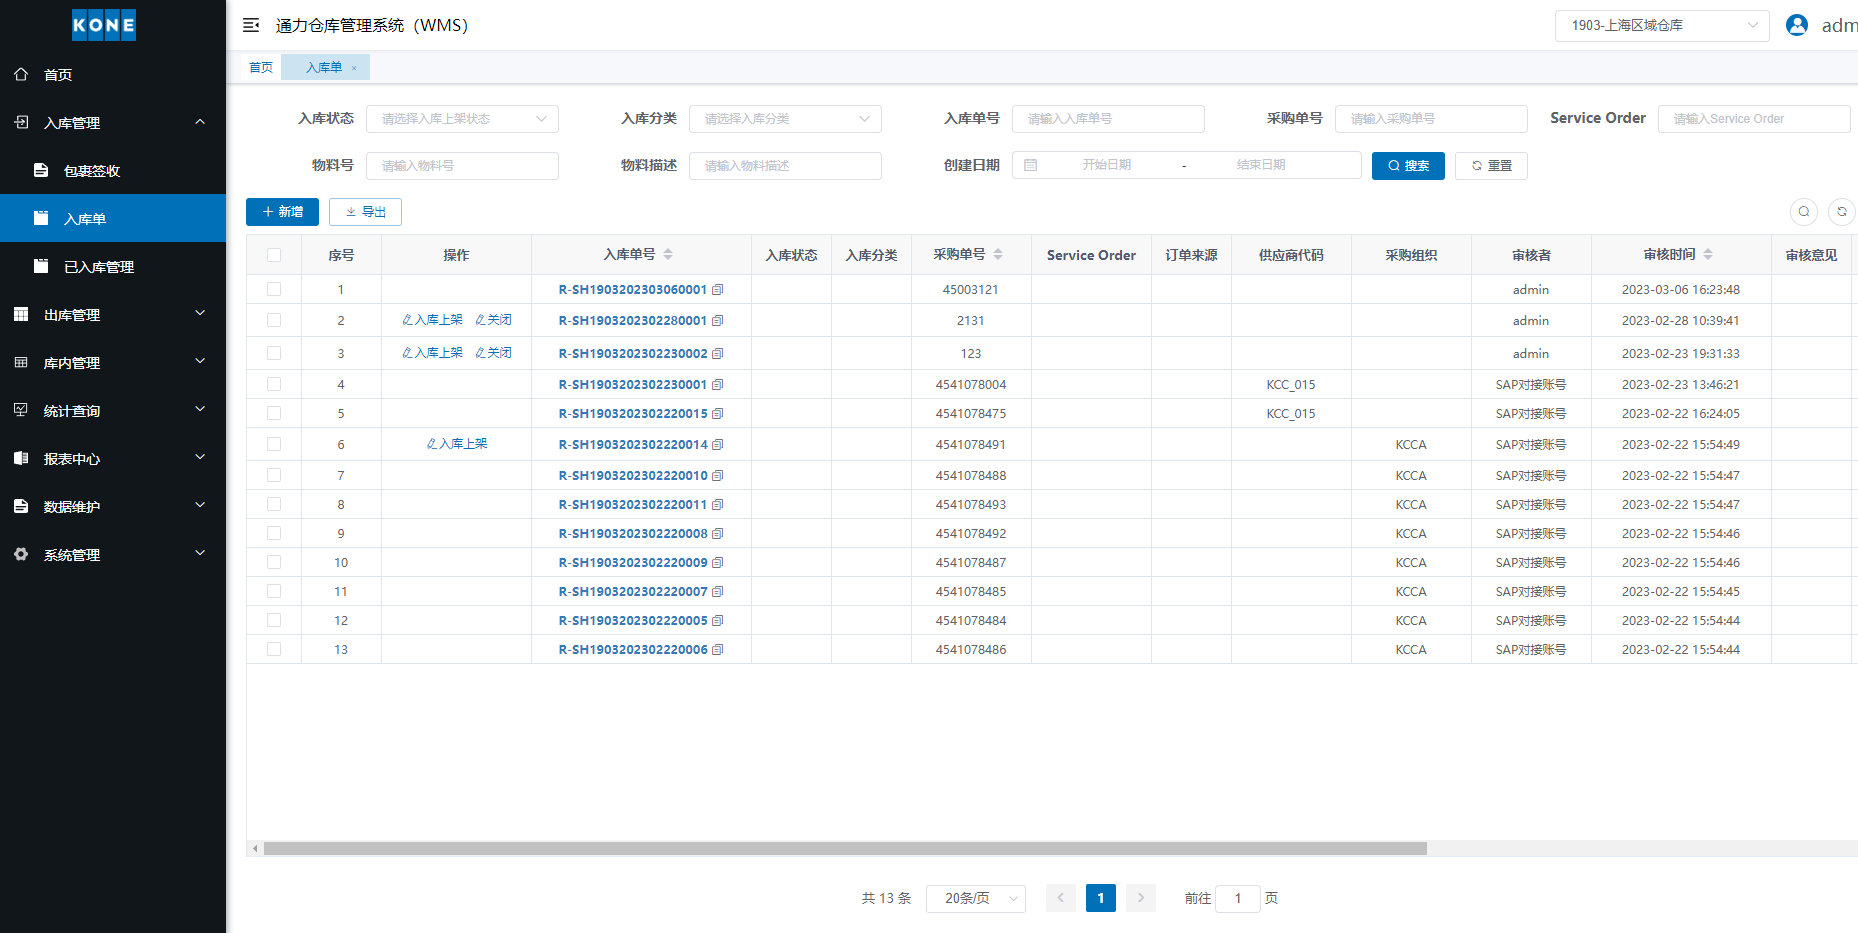Image resolution: width=1858 pixels, height=933 pixels.
Task: Copy receipt number R-SH1903202302220006
Action: pyautogui.click(x=718, y=650)
